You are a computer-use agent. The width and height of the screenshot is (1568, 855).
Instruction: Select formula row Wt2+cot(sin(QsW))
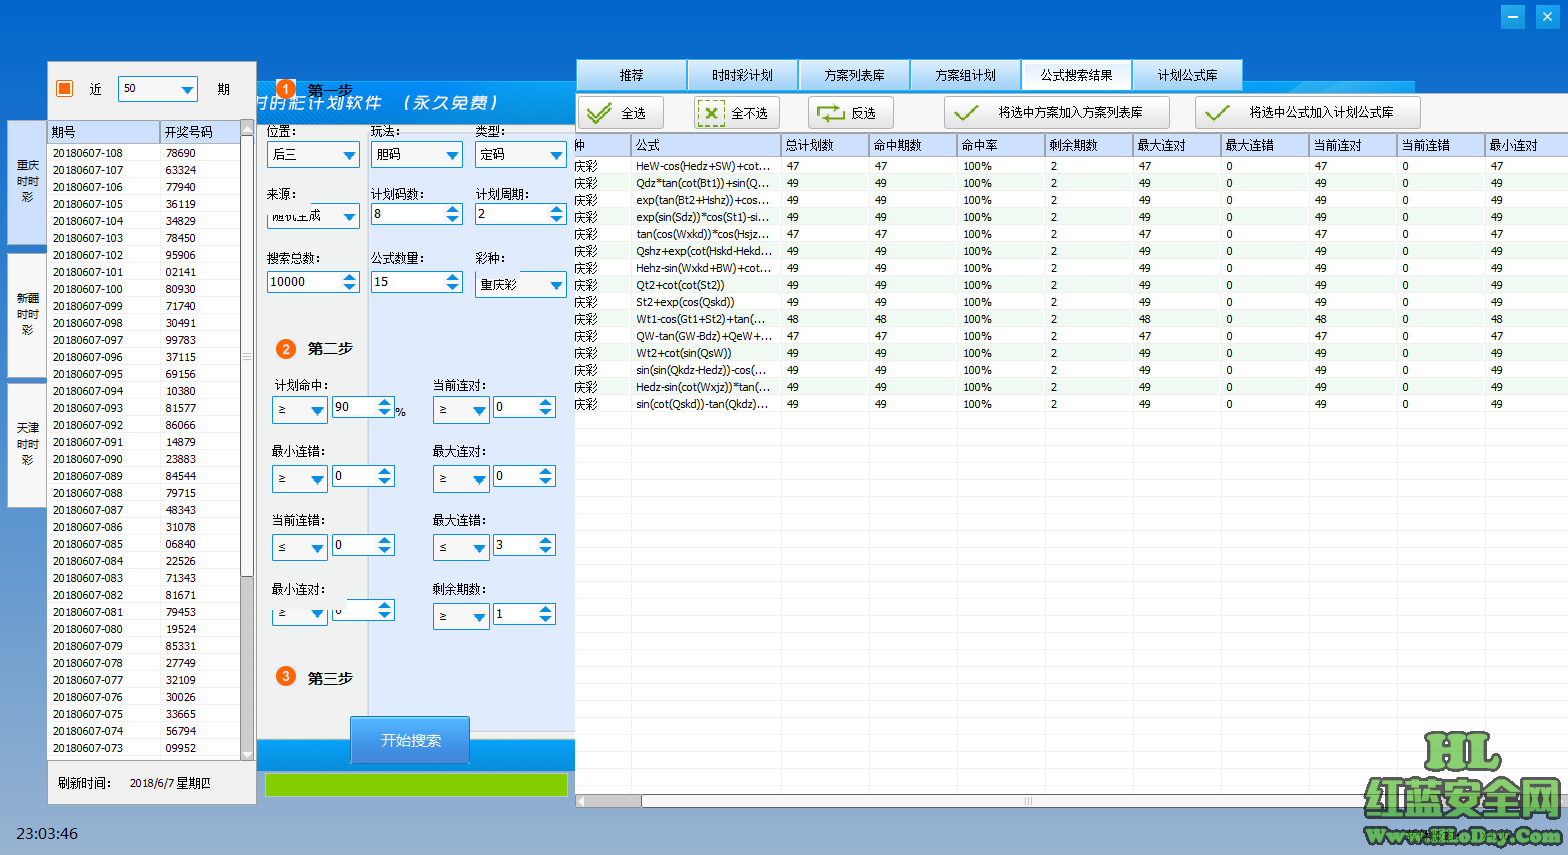[x=1071, y=353]
